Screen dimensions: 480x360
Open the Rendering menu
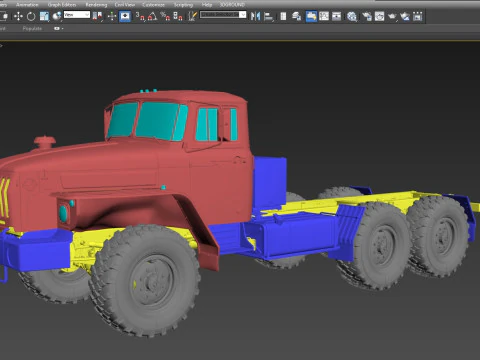[96, 4]
